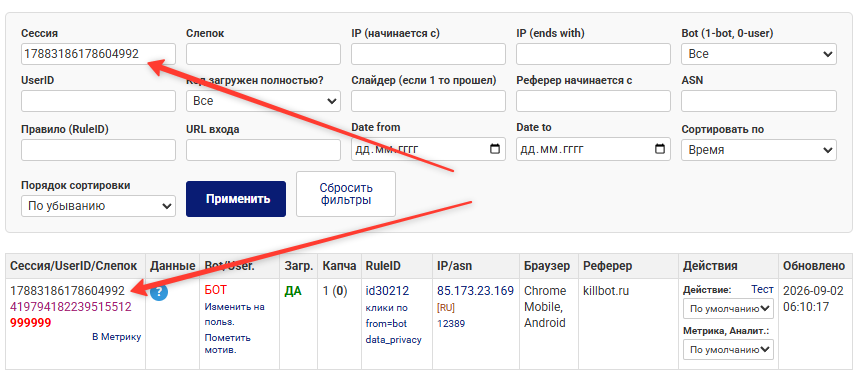This screenshot has width=865, height=379.
Task: Click the red 999999 fingerprint value
Action: click(x=30, y=323)
